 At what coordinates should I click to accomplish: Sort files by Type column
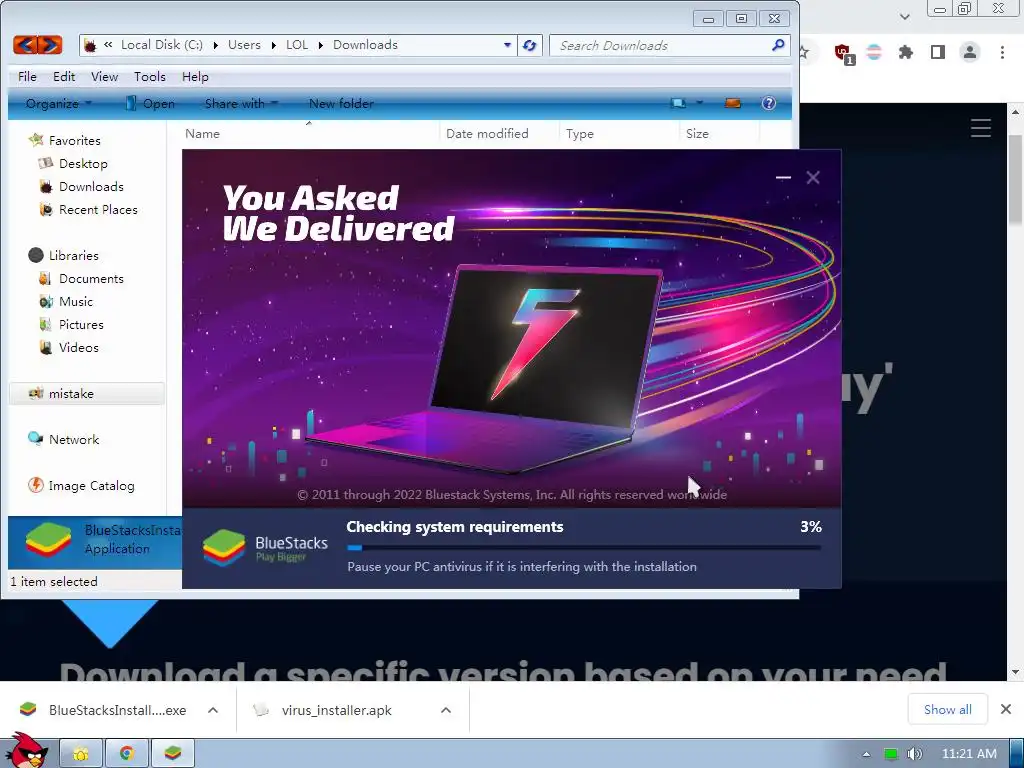(580, 134)
